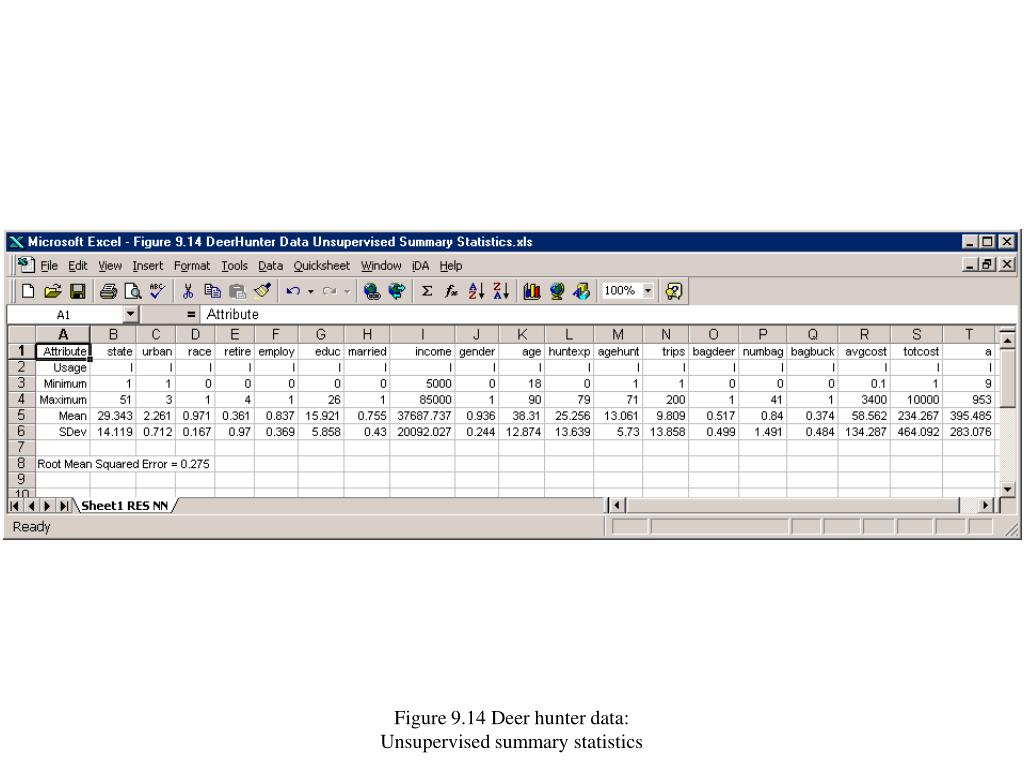Jump to last sheet tab arrow
Screen dimensions: 1024x768
pos(63,505)
